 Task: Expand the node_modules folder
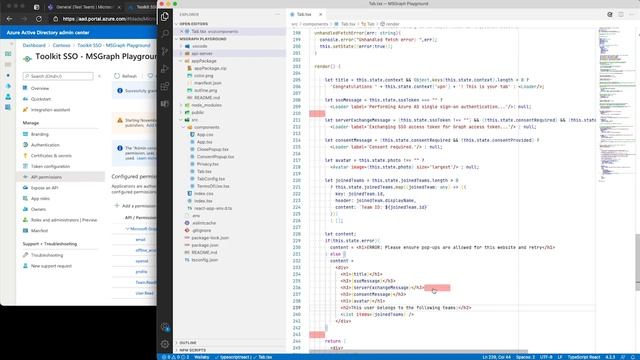click(181, 105)
